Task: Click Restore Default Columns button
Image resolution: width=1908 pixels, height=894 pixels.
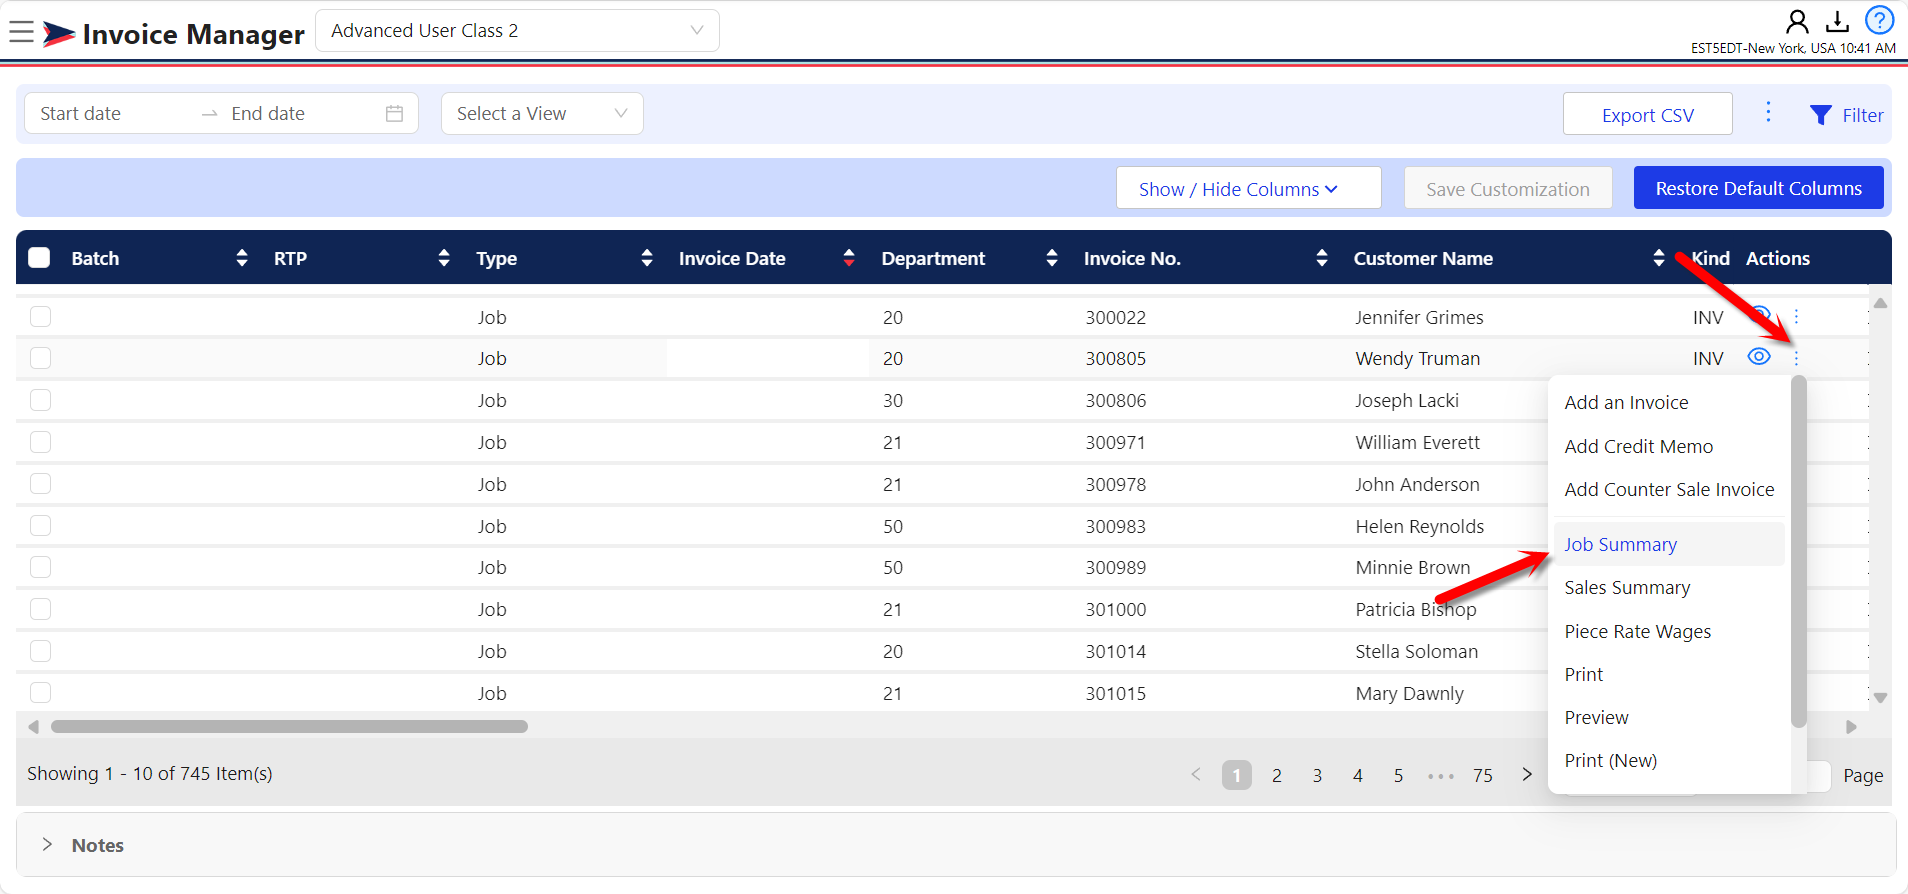Action: [1758, 188]
